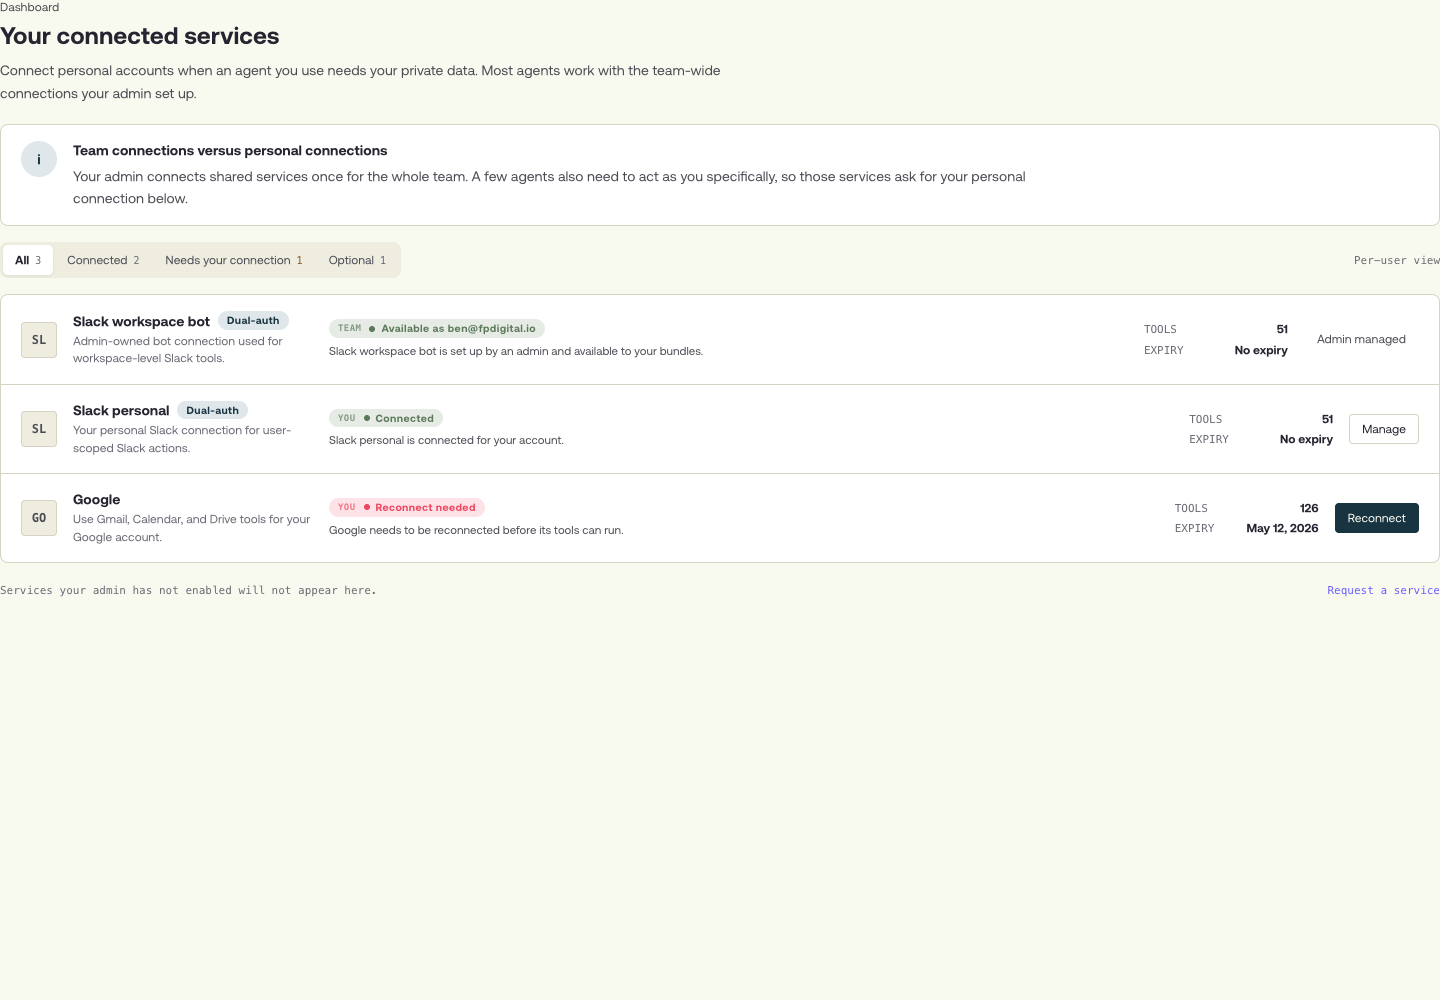1440x1000 pixels.
Task: Click 'Slack workspace bot is set up by an admin' text
Action: click(x=516, y=351)
